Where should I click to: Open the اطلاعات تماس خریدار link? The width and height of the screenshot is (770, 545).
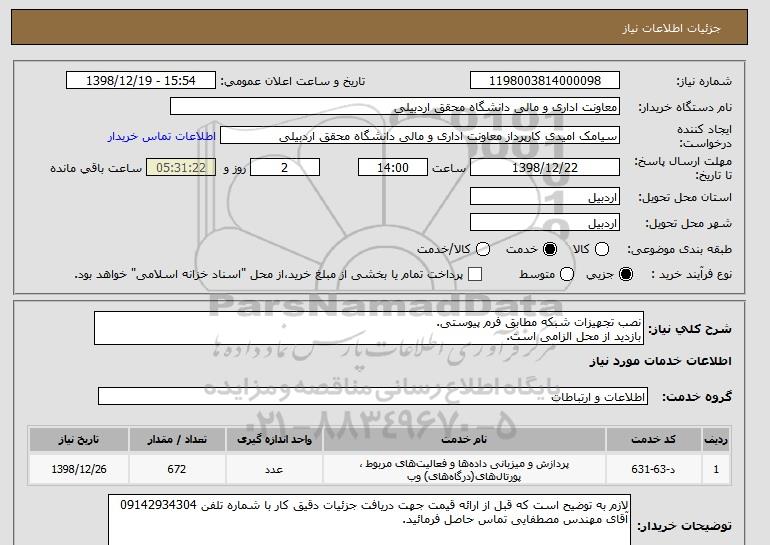pyautogui.click(x=162, y=136)
